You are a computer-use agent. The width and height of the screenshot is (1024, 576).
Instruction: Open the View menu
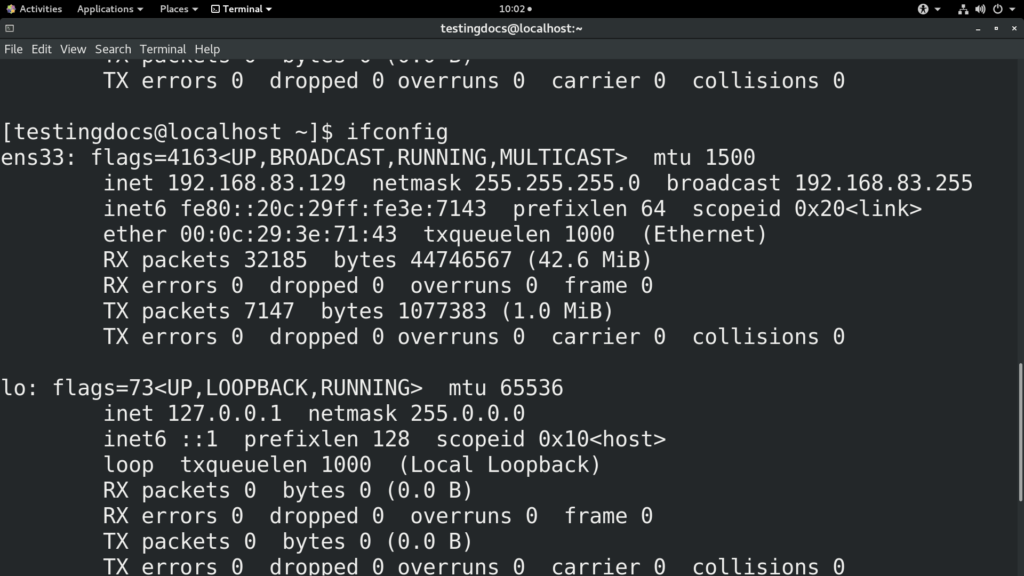[72, 48]
